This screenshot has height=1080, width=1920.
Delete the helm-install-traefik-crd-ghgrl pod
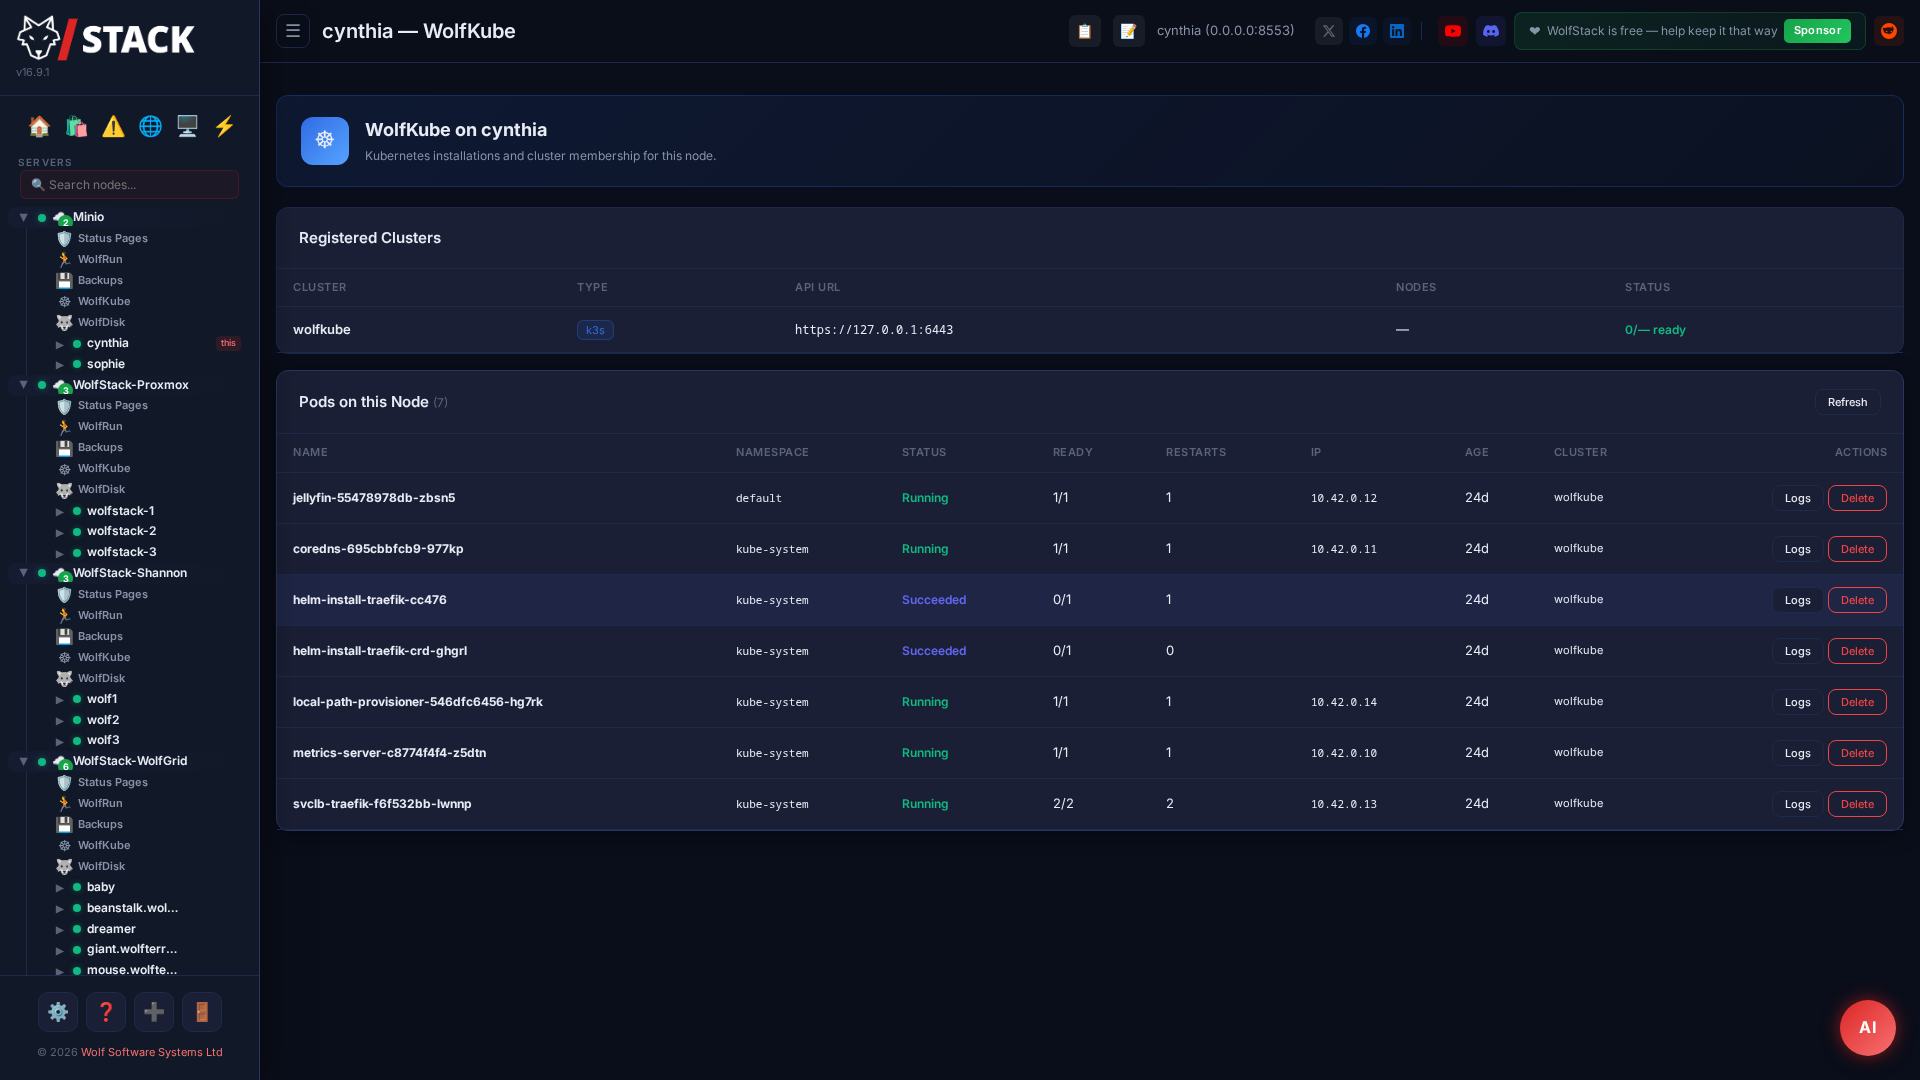point(1857,651)
